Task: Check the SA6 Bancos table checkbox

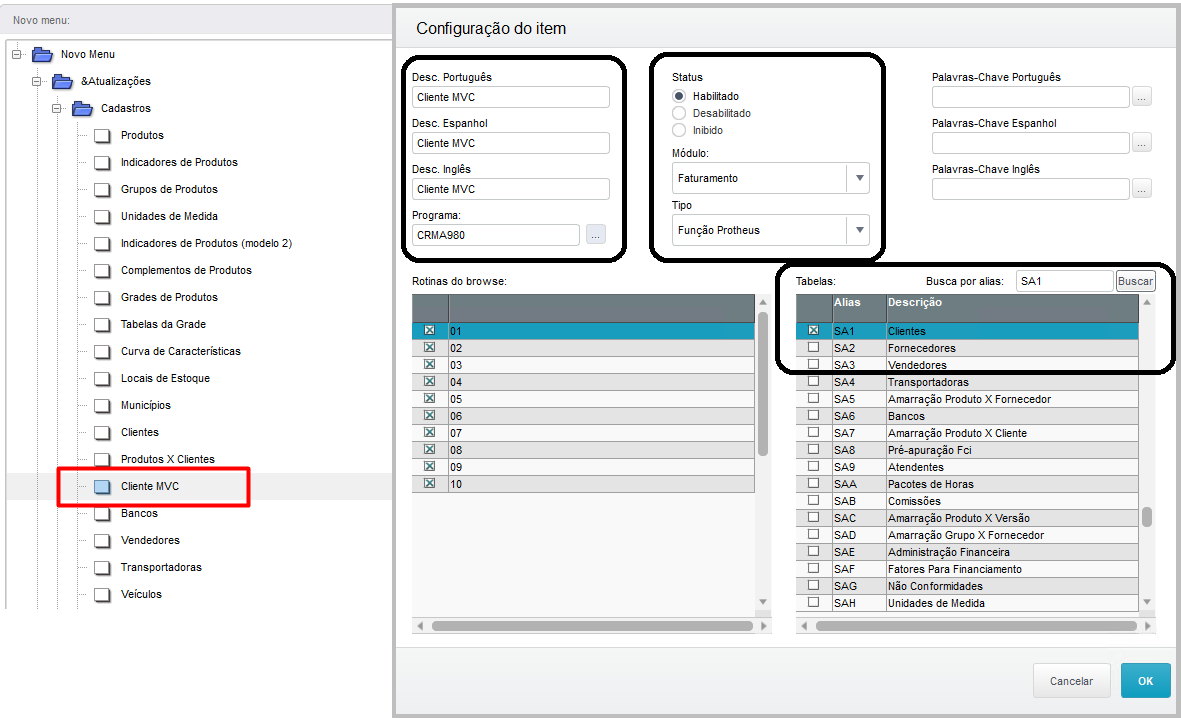Action: (813, 415)
